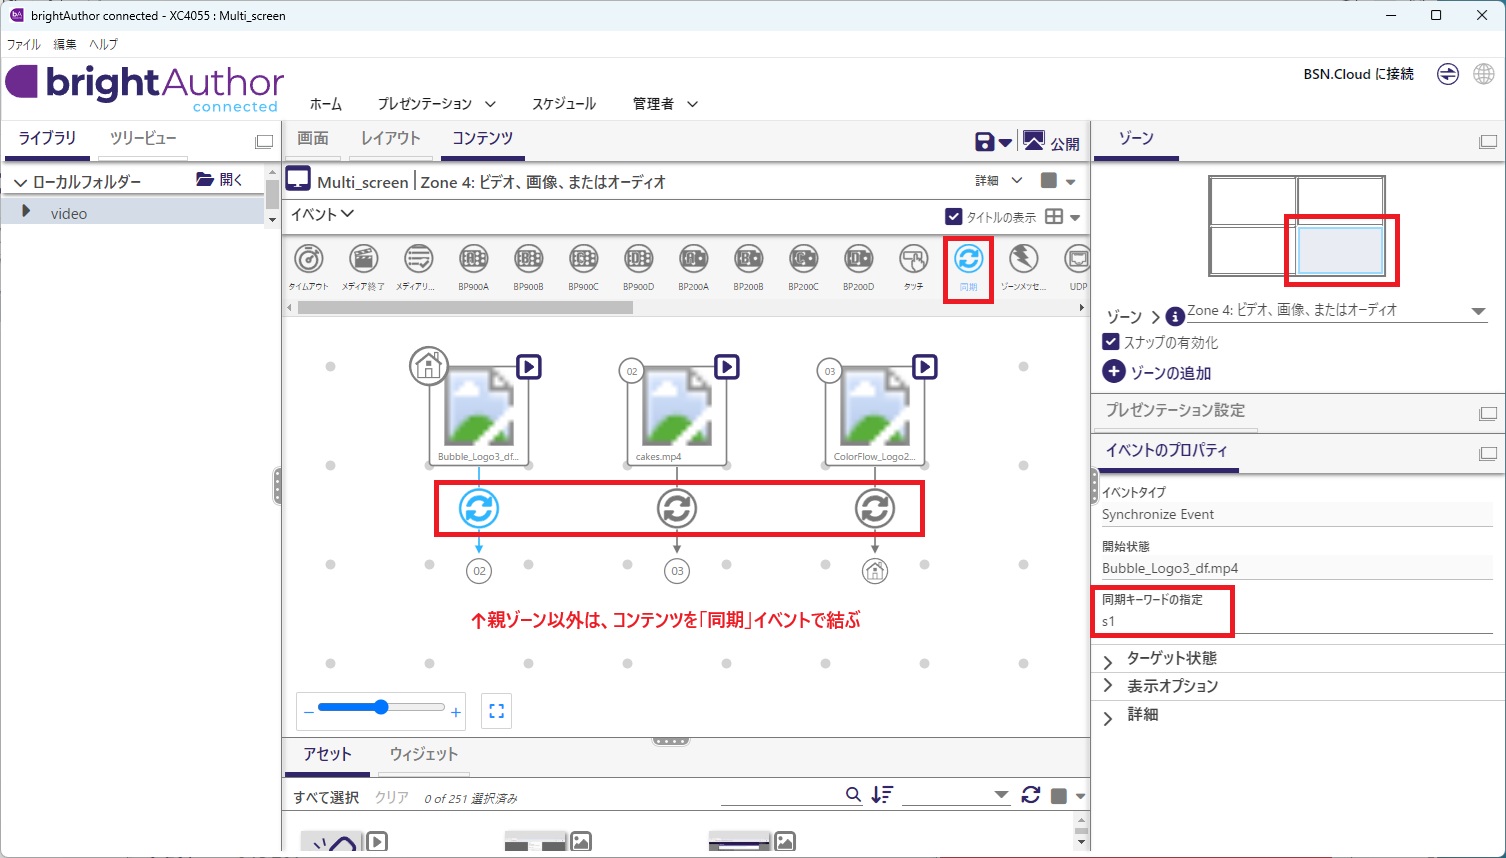Click クリア in assets
The height and width of the screenshot is (858, 1506).
tap(392, 797)
